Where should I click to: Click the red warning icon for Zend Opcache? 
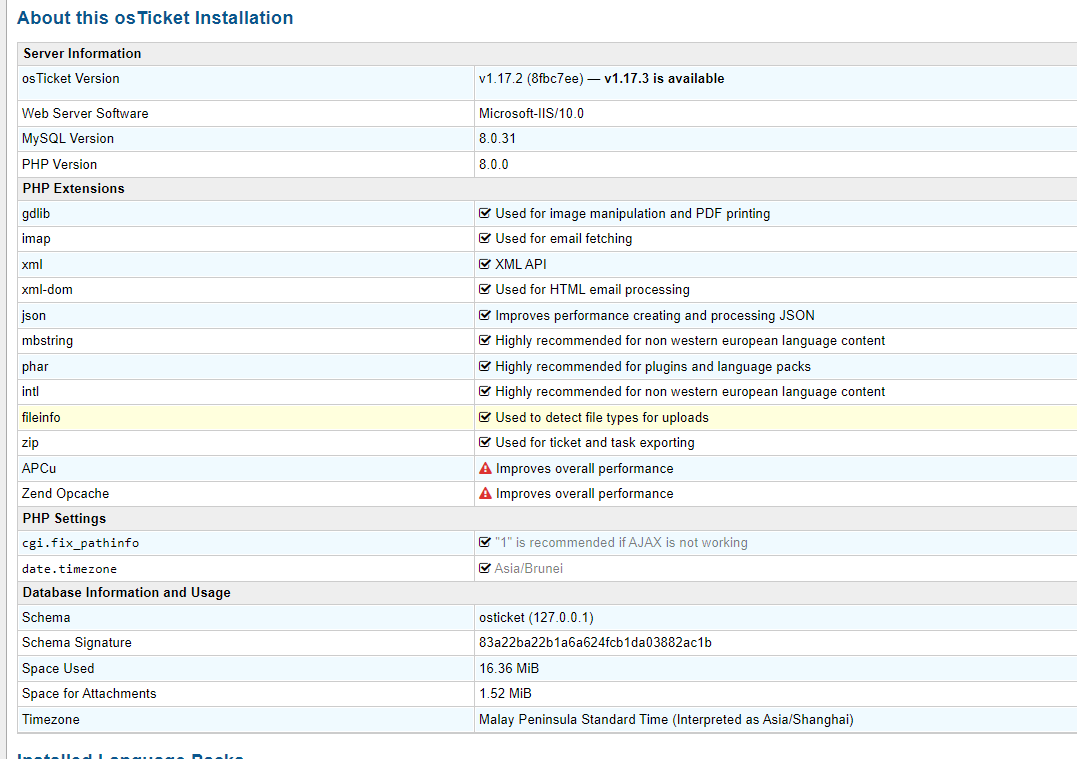pyautogui.click(x=485, y=493)
